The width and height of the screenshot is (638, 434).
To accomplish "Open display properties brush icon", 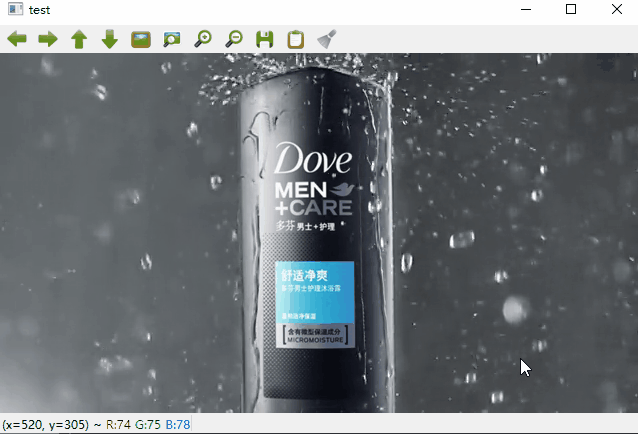I will point(327,39).
